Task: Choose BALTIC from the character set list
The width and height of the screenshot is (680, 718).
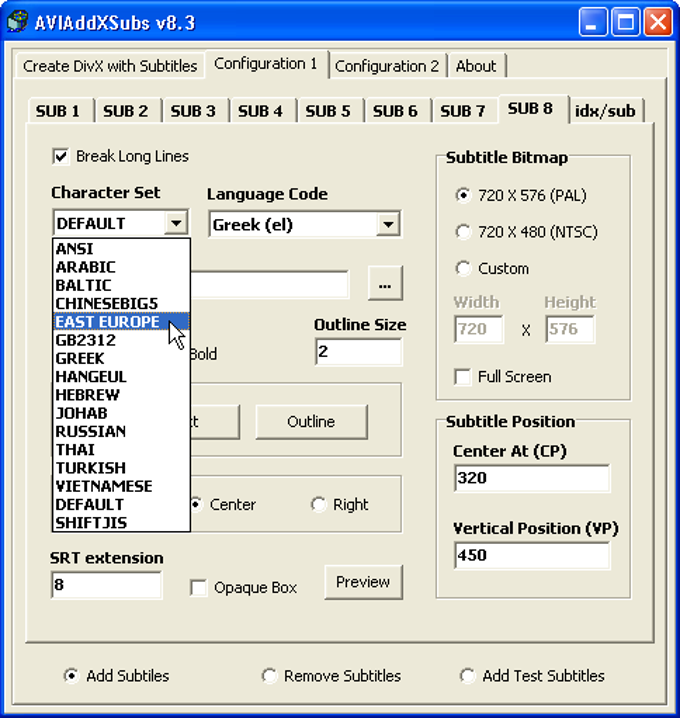Action: 121,285
